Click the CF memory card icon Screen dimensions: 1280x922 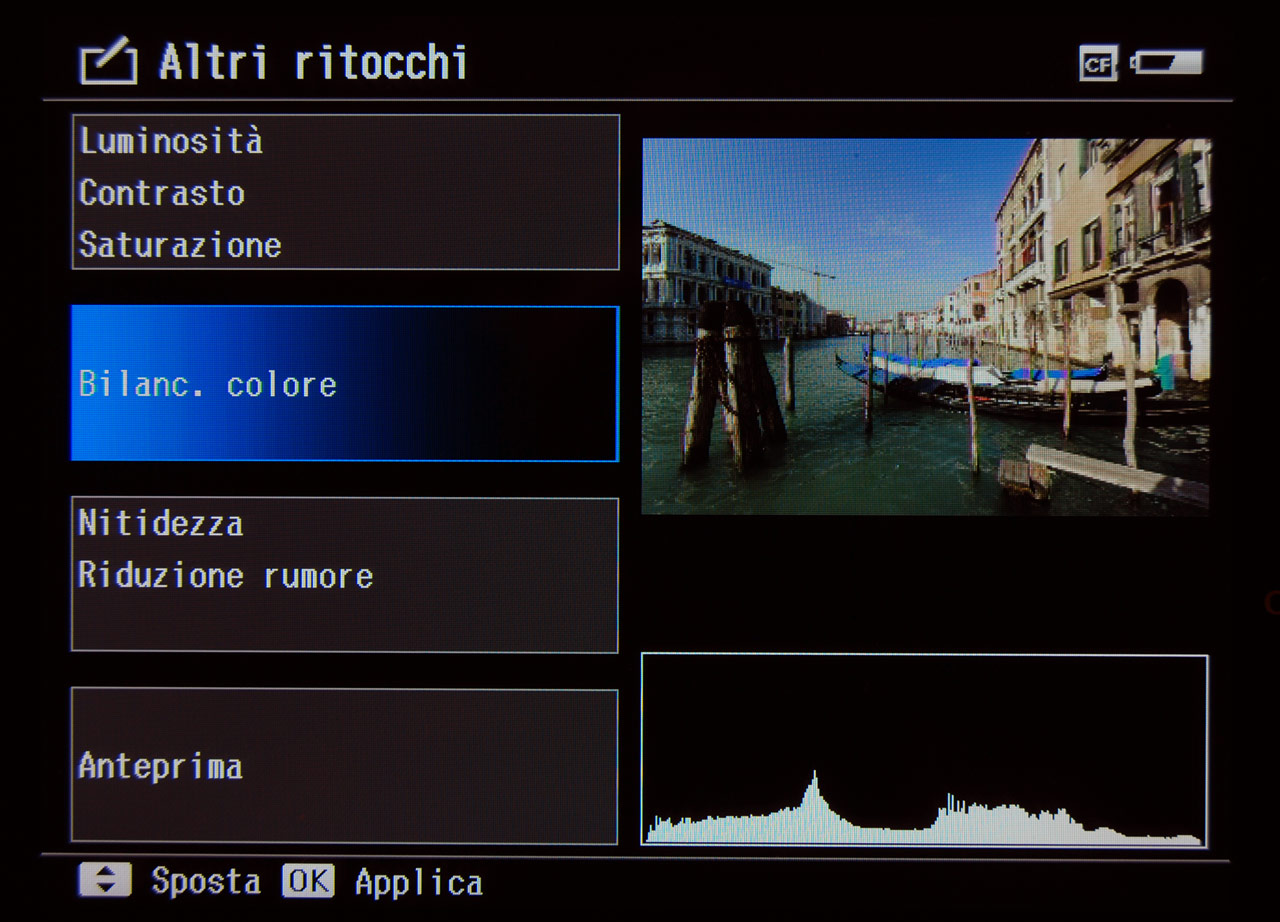coord(1097,64)
